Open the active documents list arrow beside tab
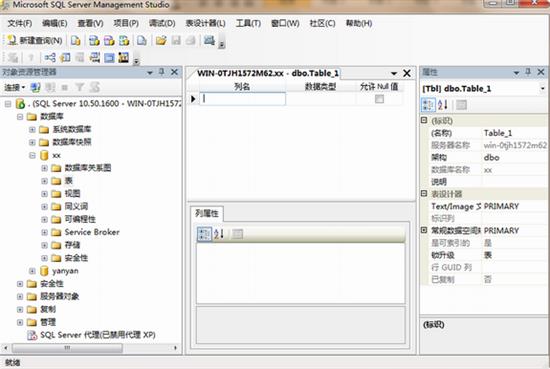This screenshot has height=369, width=550. (394, 73)
